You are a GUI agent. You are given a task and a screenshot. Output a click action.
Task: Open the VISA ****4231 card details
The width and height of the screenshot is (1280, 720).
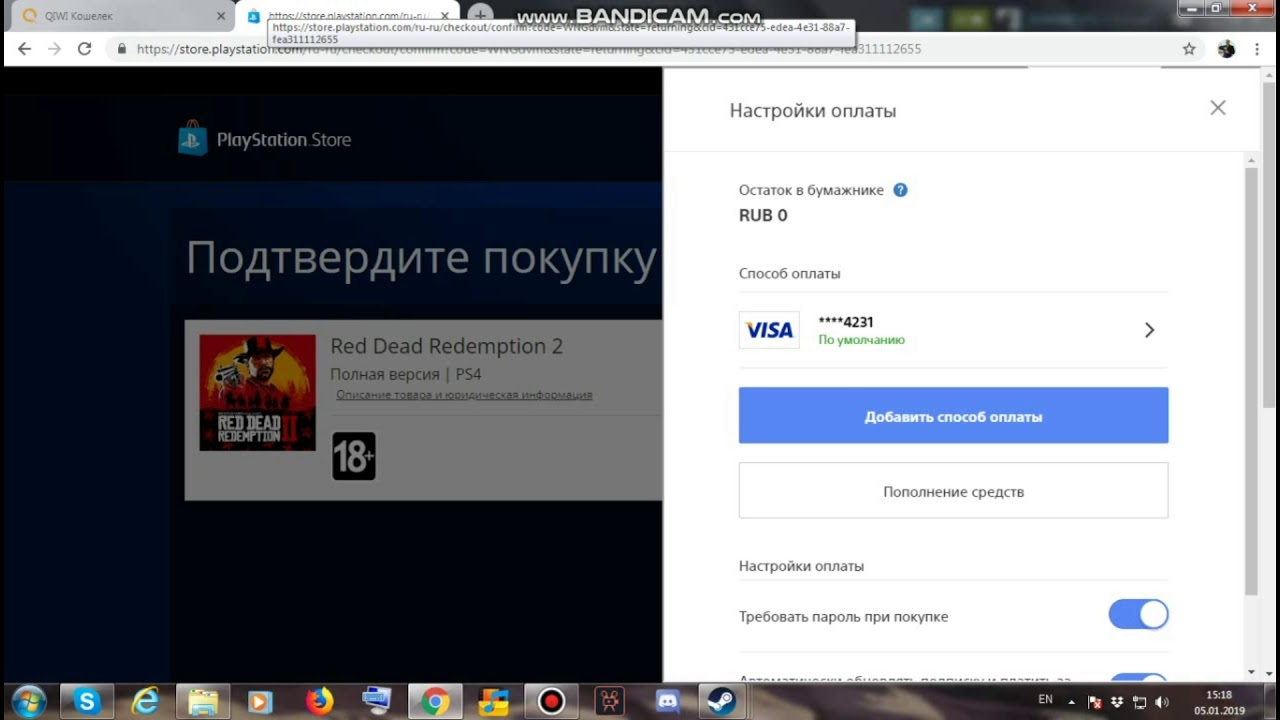(x=953, y=330)
